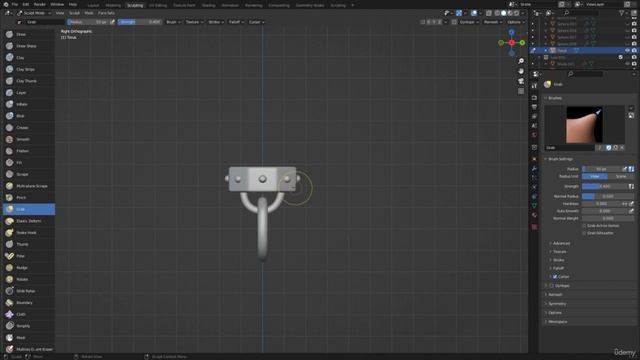Open the Mask menu in viewport header
This screenshot has width=640, height=360.
(89, 13)
